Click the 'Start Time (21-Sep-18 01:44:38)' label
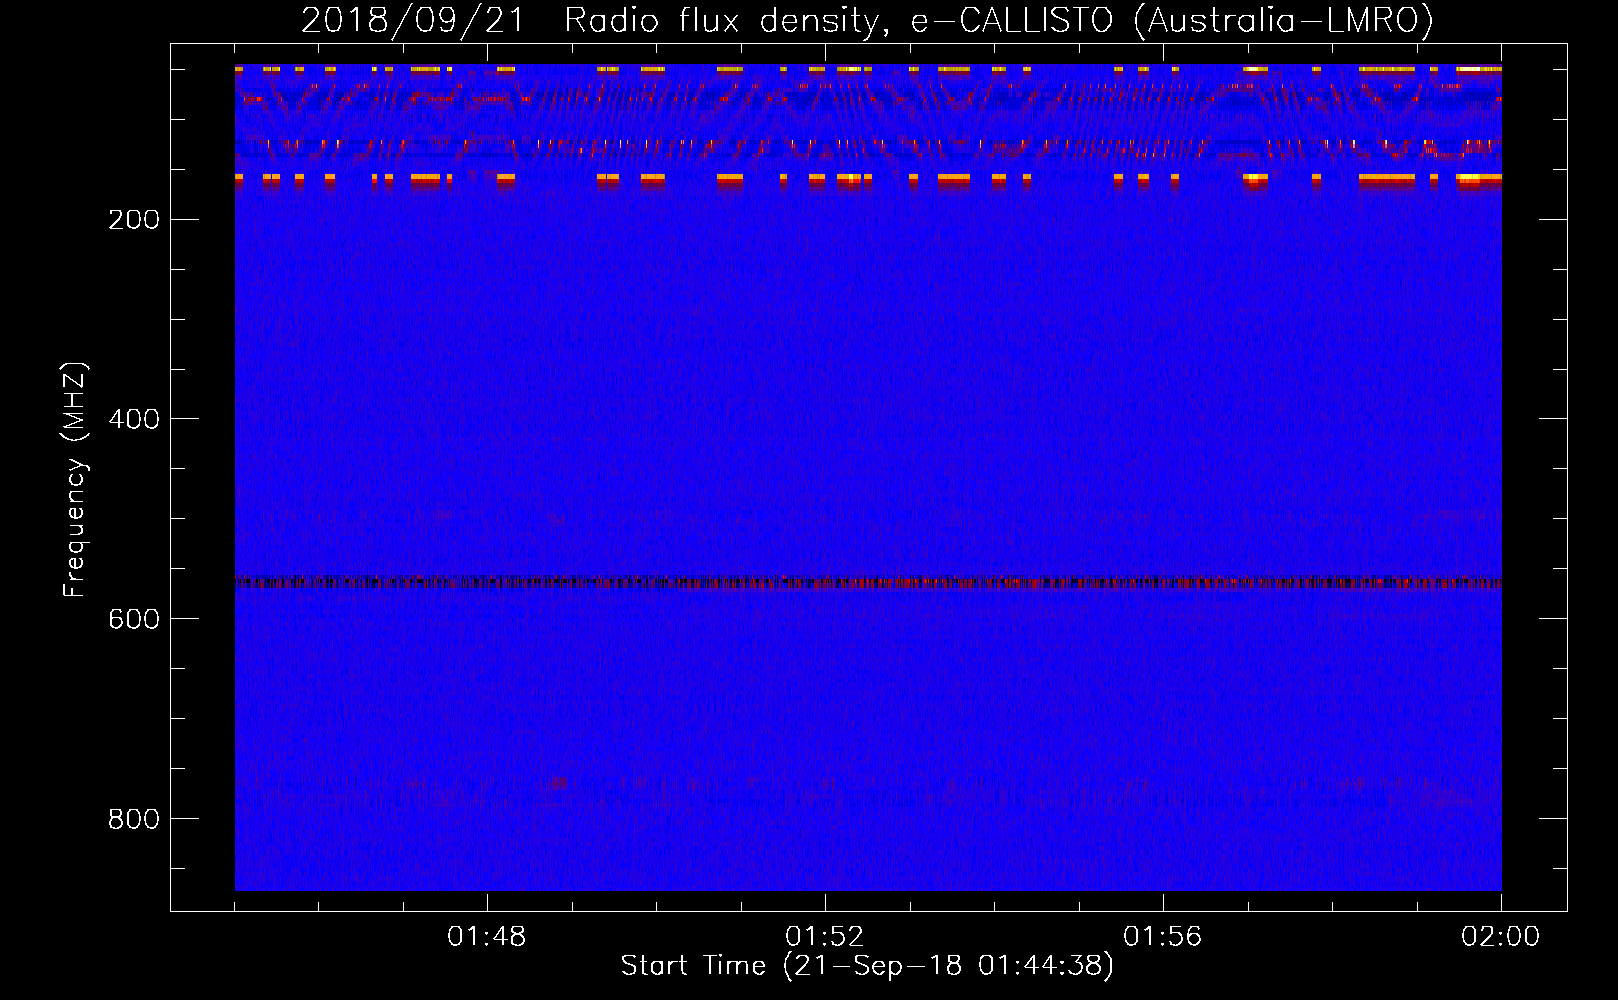 pyautogui.click(x=867, y=966)
